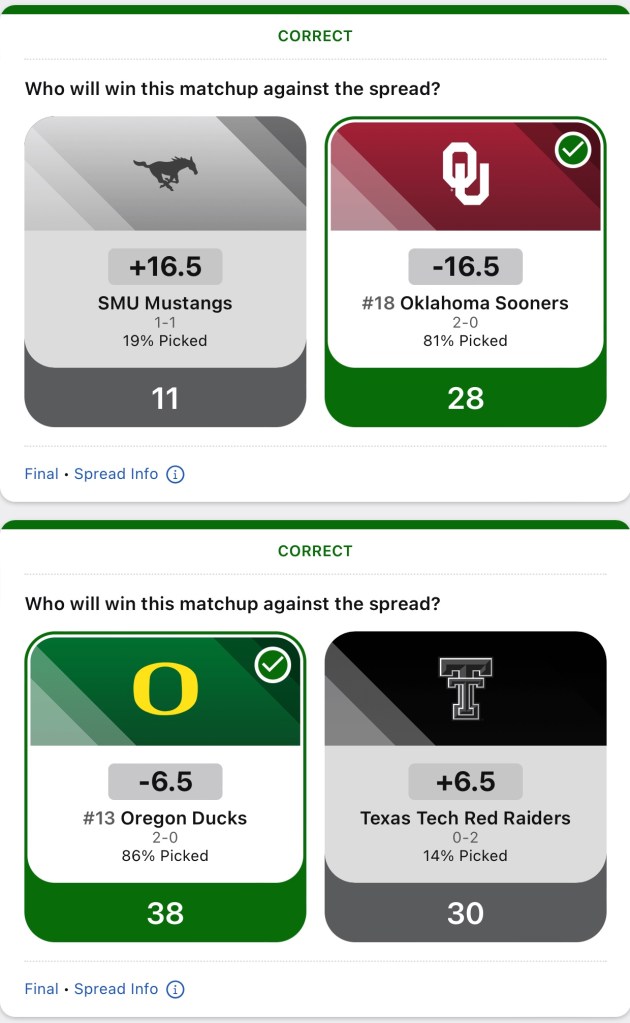
Task: Toggle checkmark on Oklahoma Sooners pick
Action: tap(573, 150)
